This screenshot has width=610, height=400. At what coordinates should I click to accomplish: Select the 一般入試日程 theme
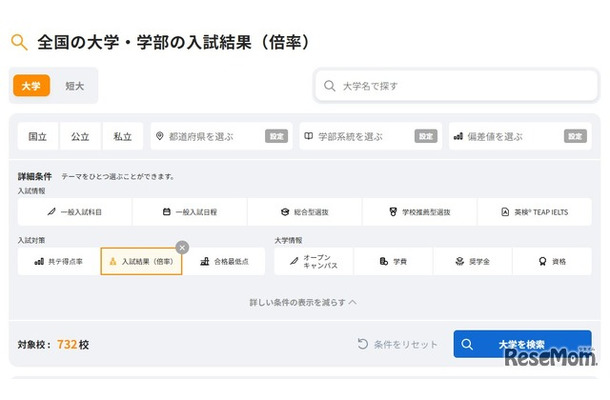(190, 212)
